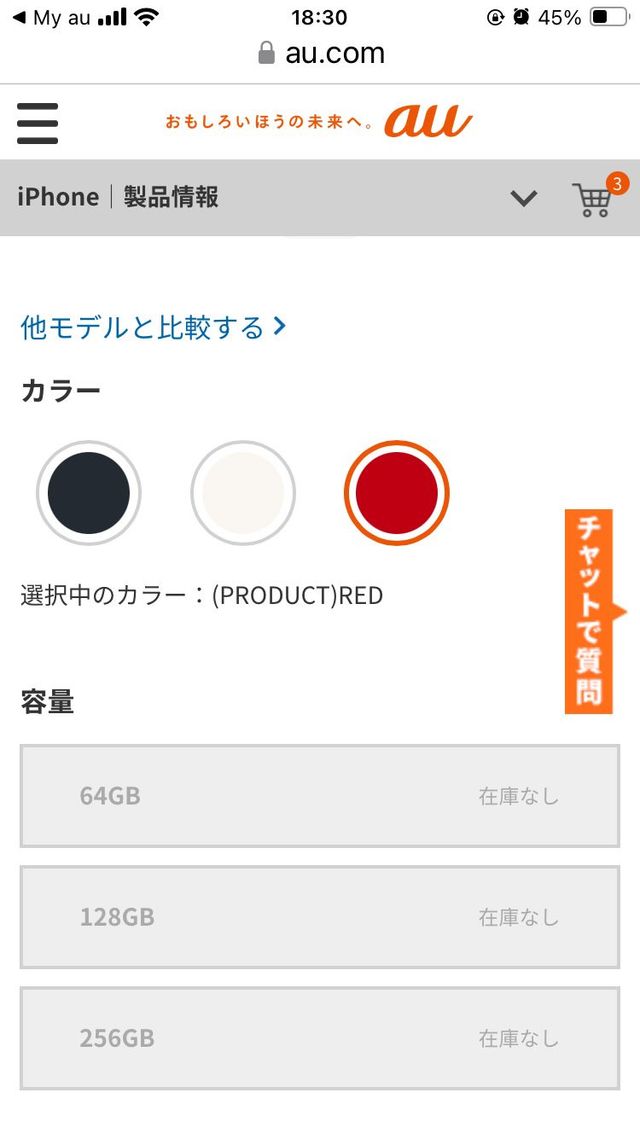The height and width of the screenshot is (1138, 640).
Task: Tap the iPhone menu label
Action: pyautogui.click(x=58, y=197)
